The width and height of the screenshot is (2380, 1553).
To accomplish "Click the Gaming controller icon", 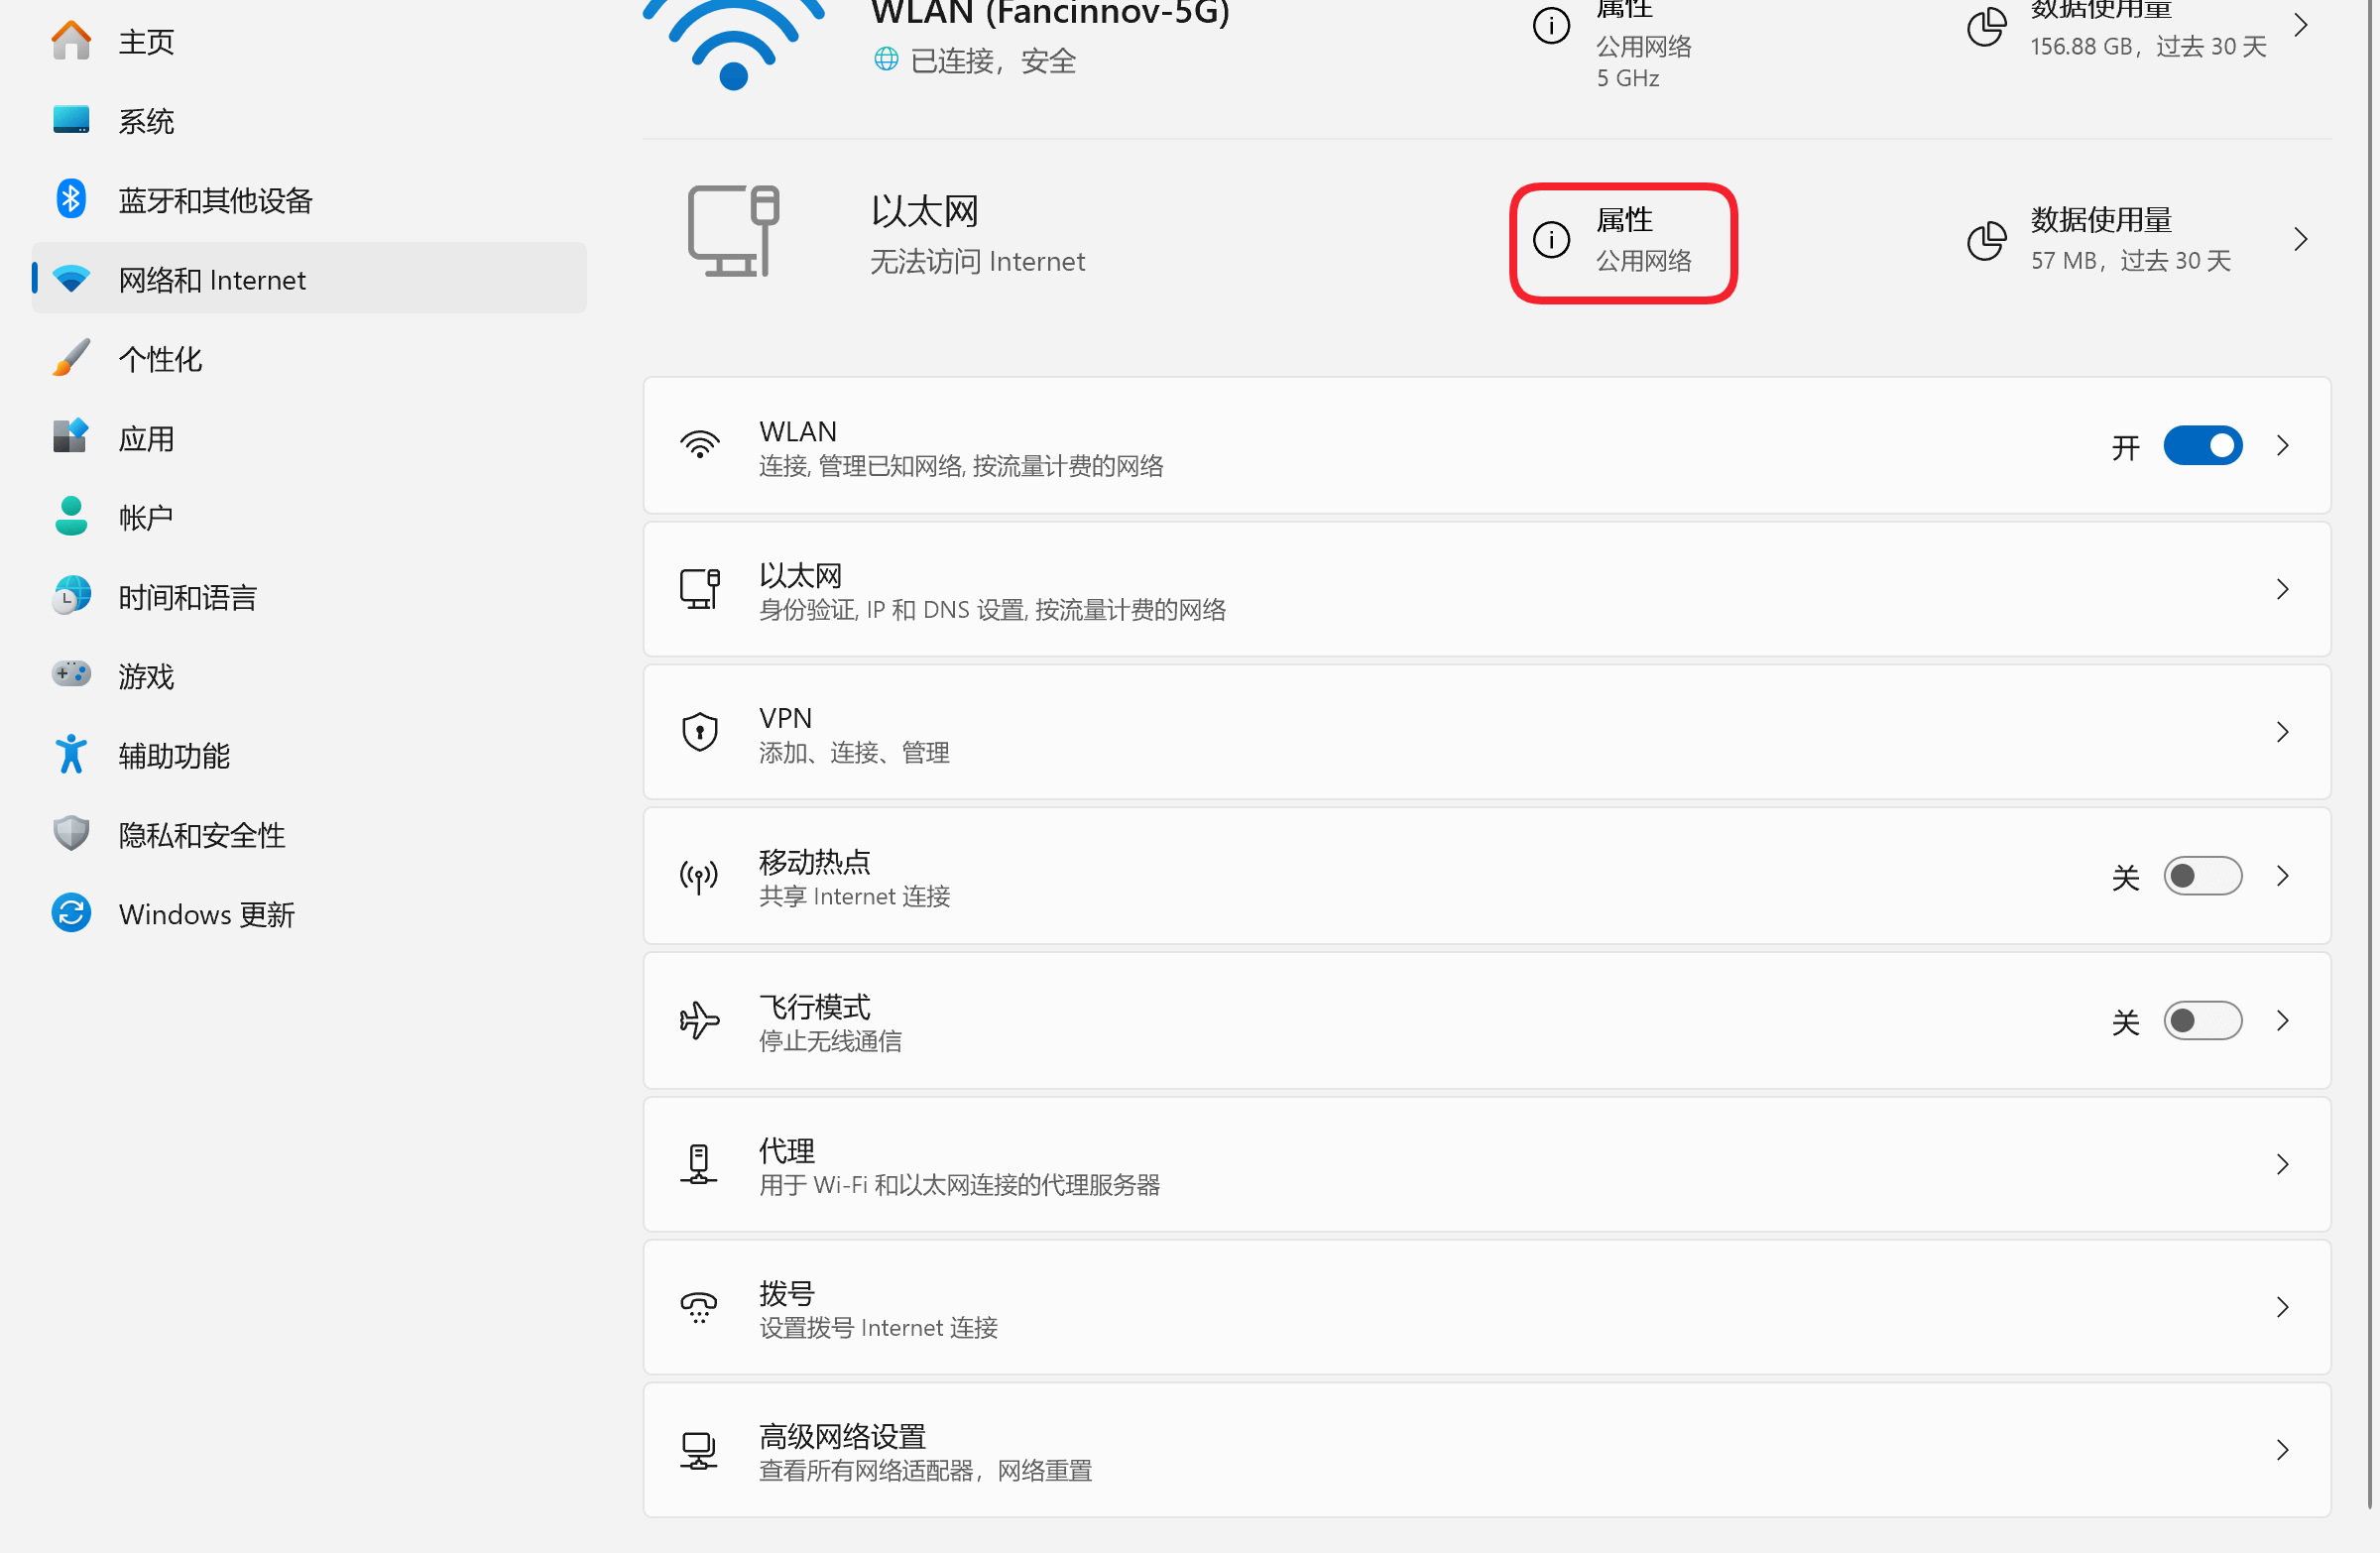I will click(x=70, y=675).
